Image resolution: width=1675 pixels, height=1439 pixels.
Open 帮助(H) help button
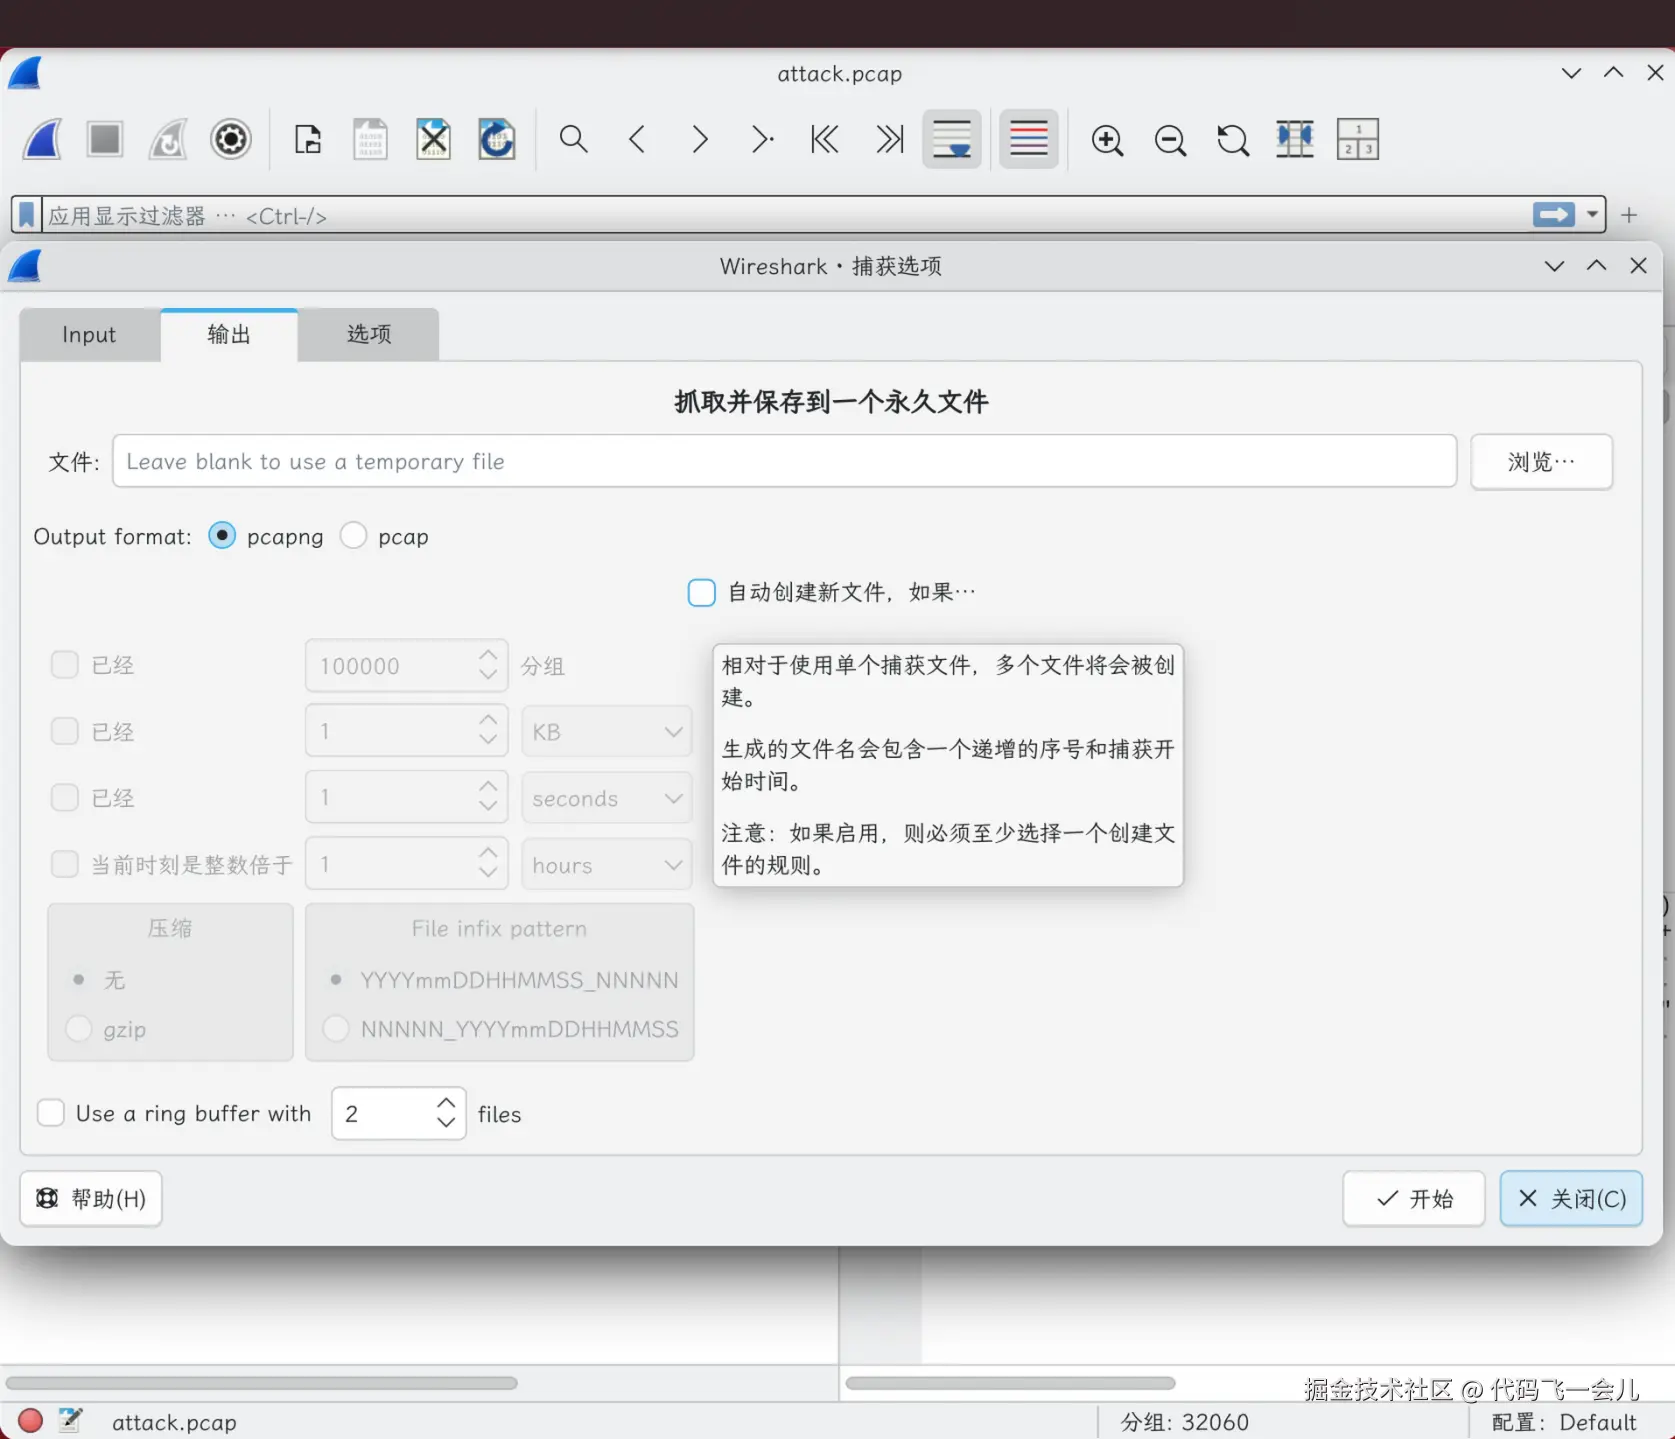click(x=91, y=1198)
